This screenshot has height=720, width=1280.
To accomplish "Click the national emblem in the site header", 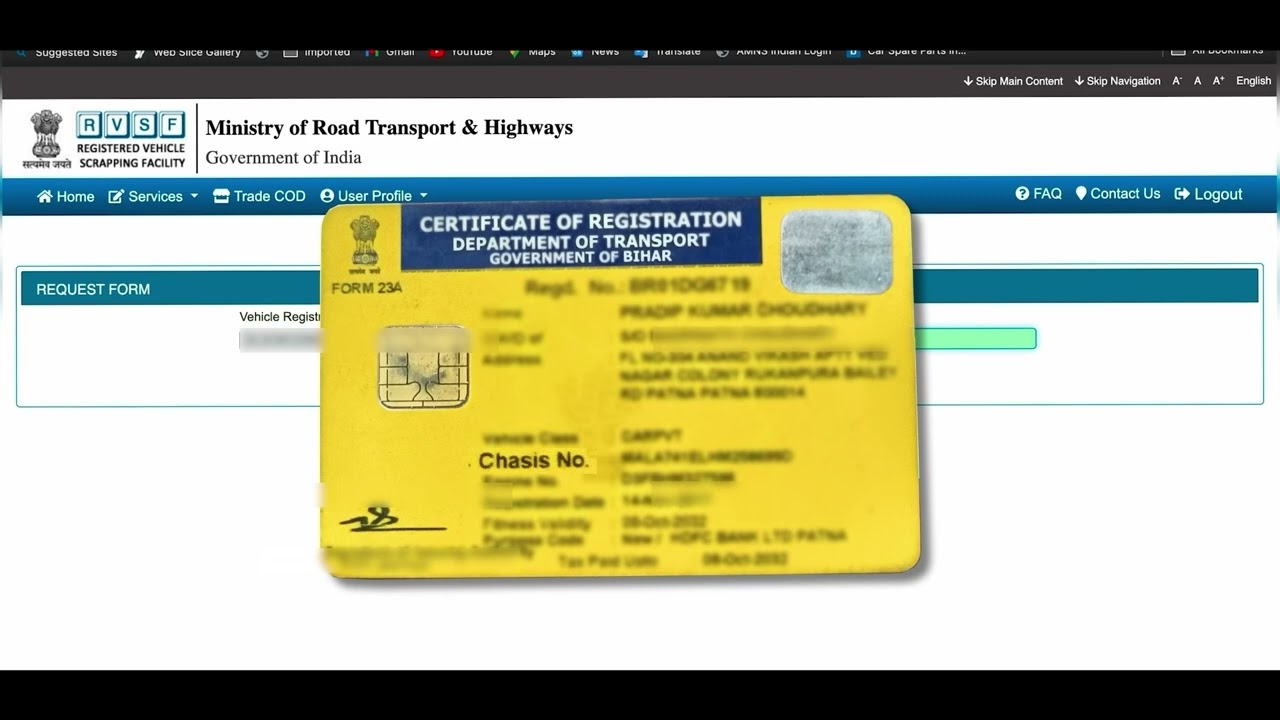I will coord(46,138).
